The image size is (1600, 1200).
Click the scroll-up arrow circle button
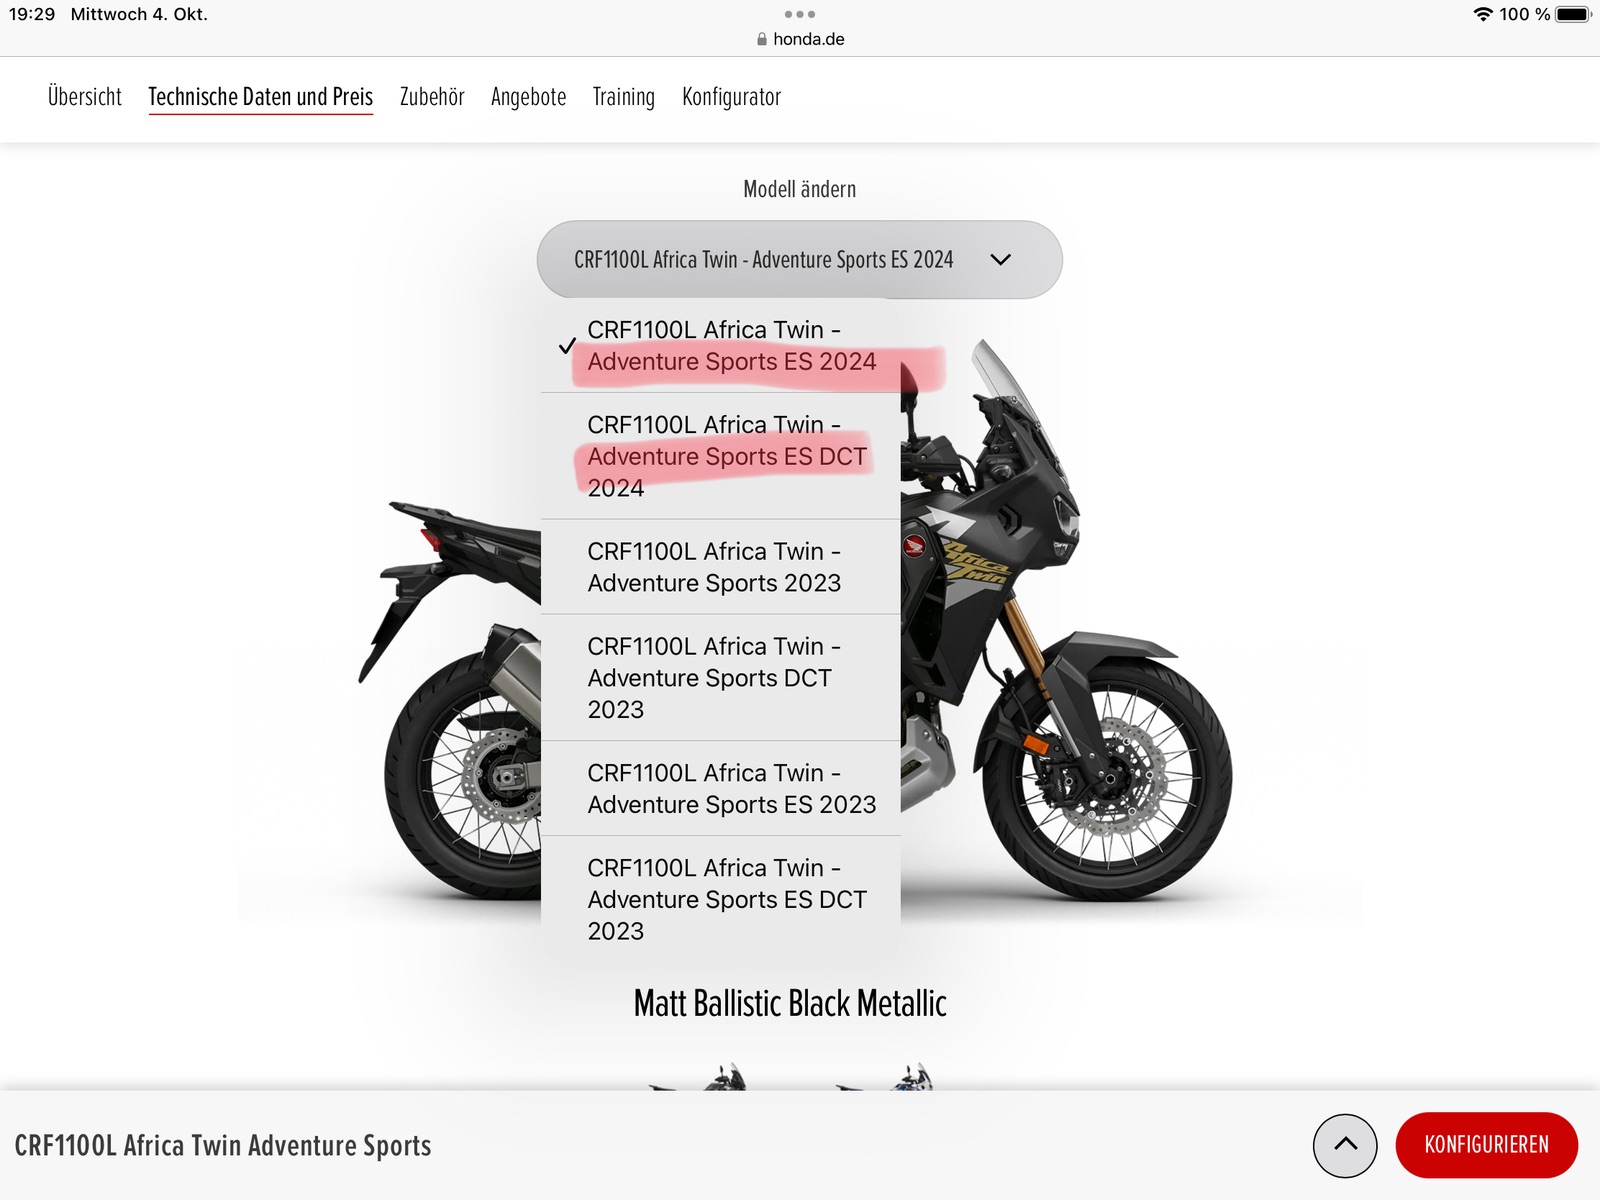pos(1345,1145)
